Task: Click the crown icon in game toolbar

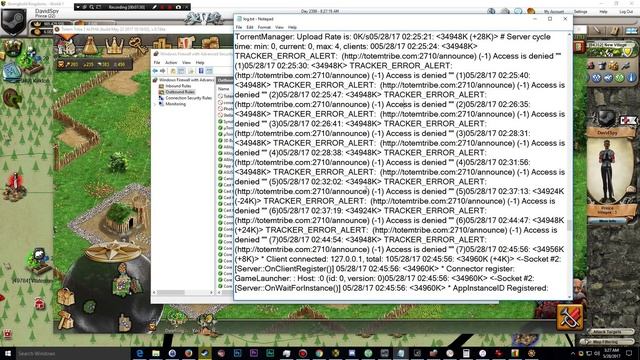Action: point(114,46)
